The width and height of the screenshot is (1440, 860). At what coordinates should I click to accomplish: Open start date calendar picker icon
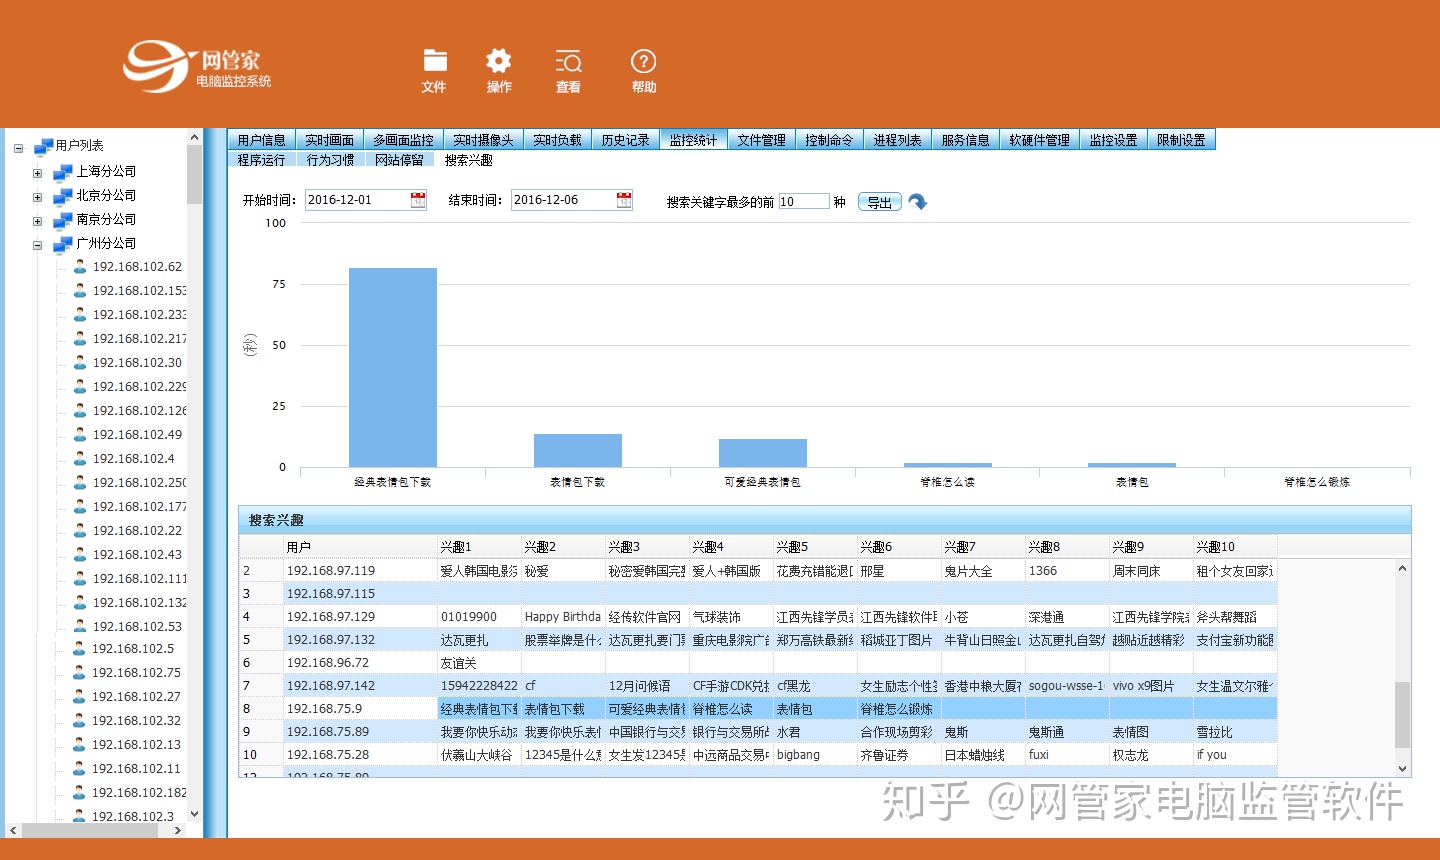click(x=418, y=200)
